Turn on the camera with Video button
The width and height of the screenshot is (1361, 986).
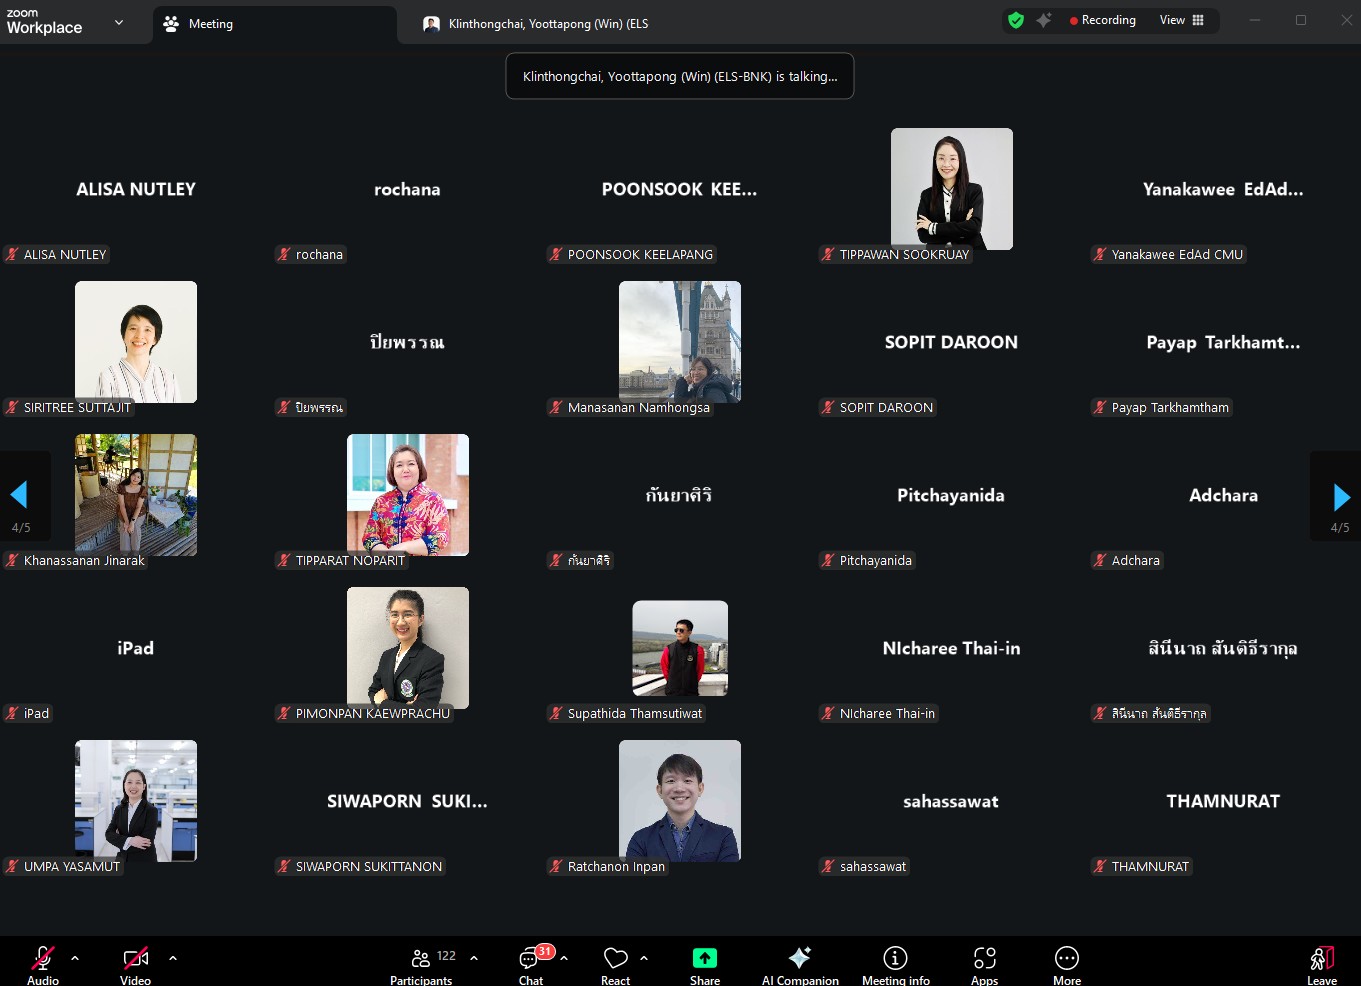(x=135, y=964)
